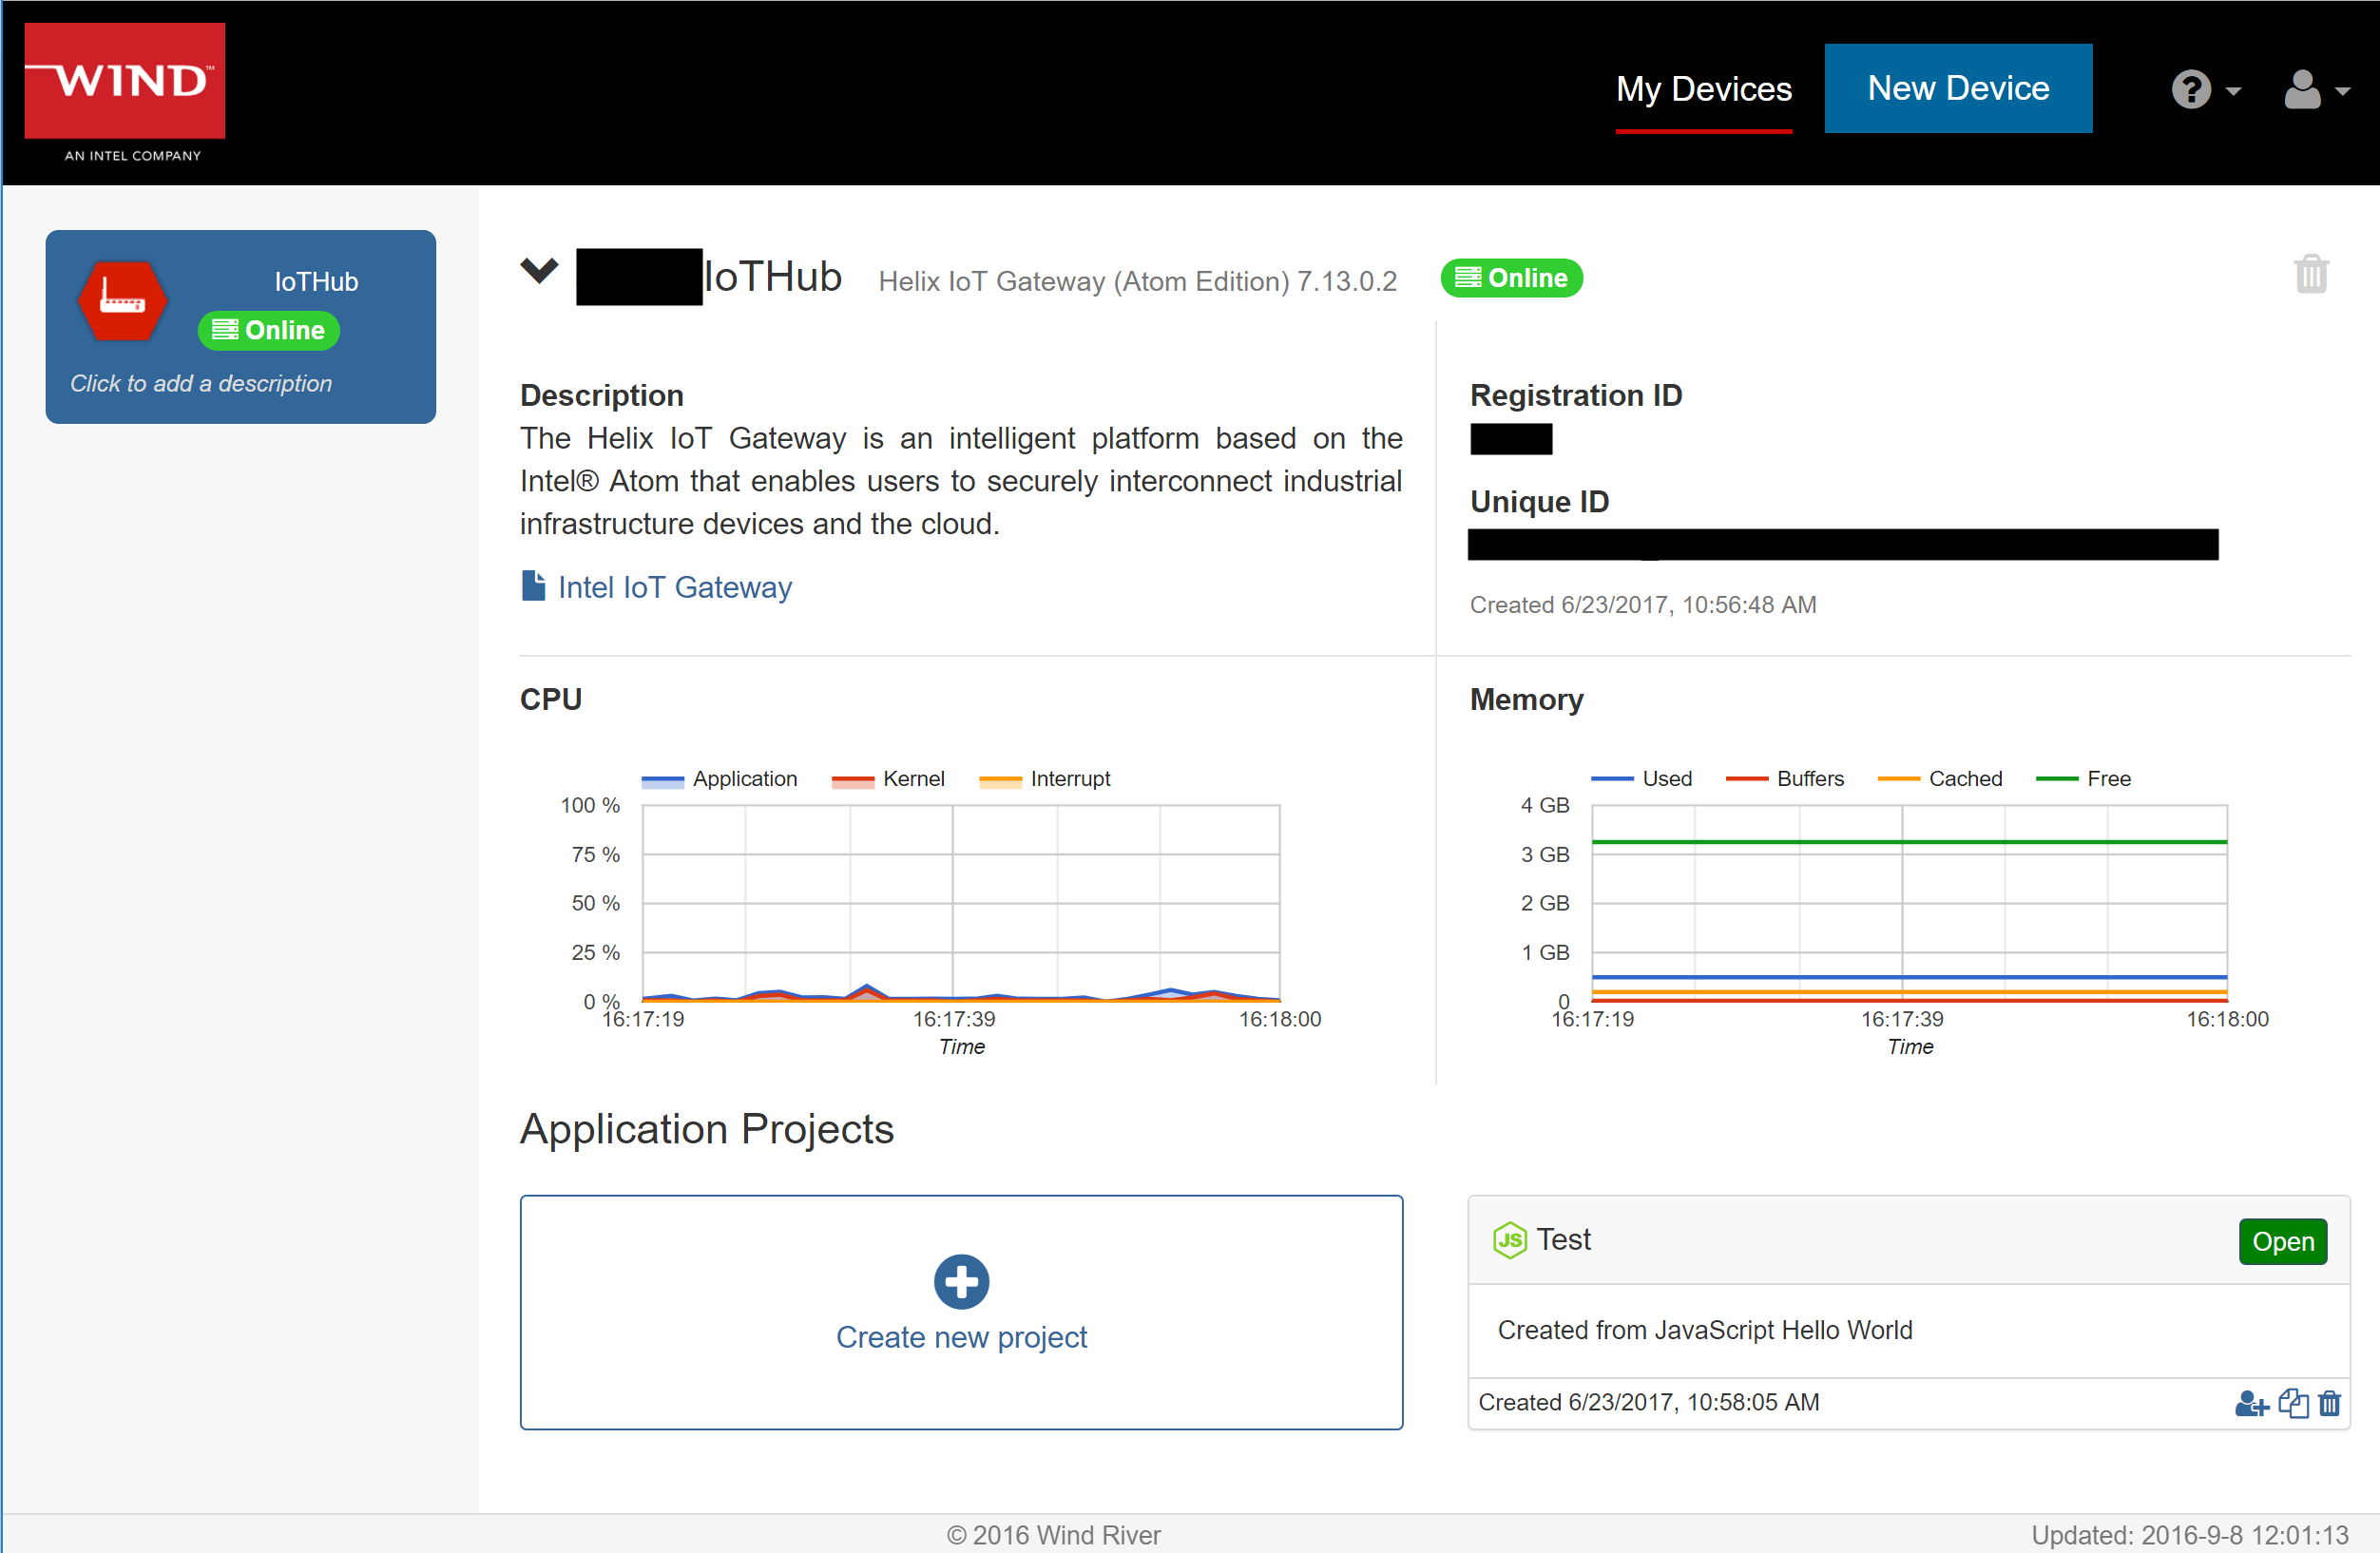The height and width of the screenshot is (1553, 2380).
Task: Click the New Device button
Action: [1957, 88]
